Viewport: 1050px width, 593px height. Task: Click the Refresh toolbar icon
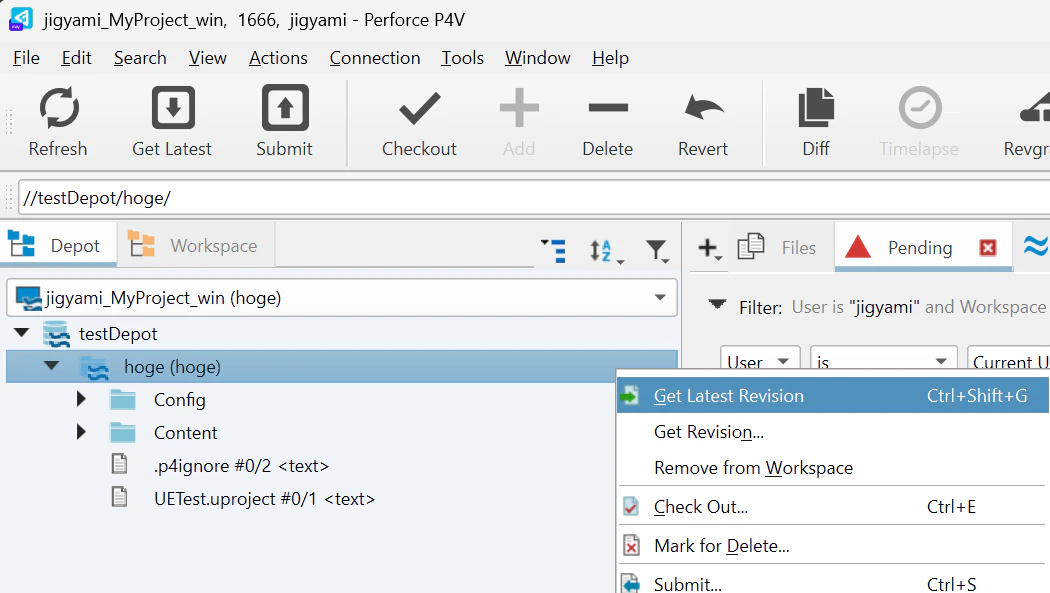(59, 108)
